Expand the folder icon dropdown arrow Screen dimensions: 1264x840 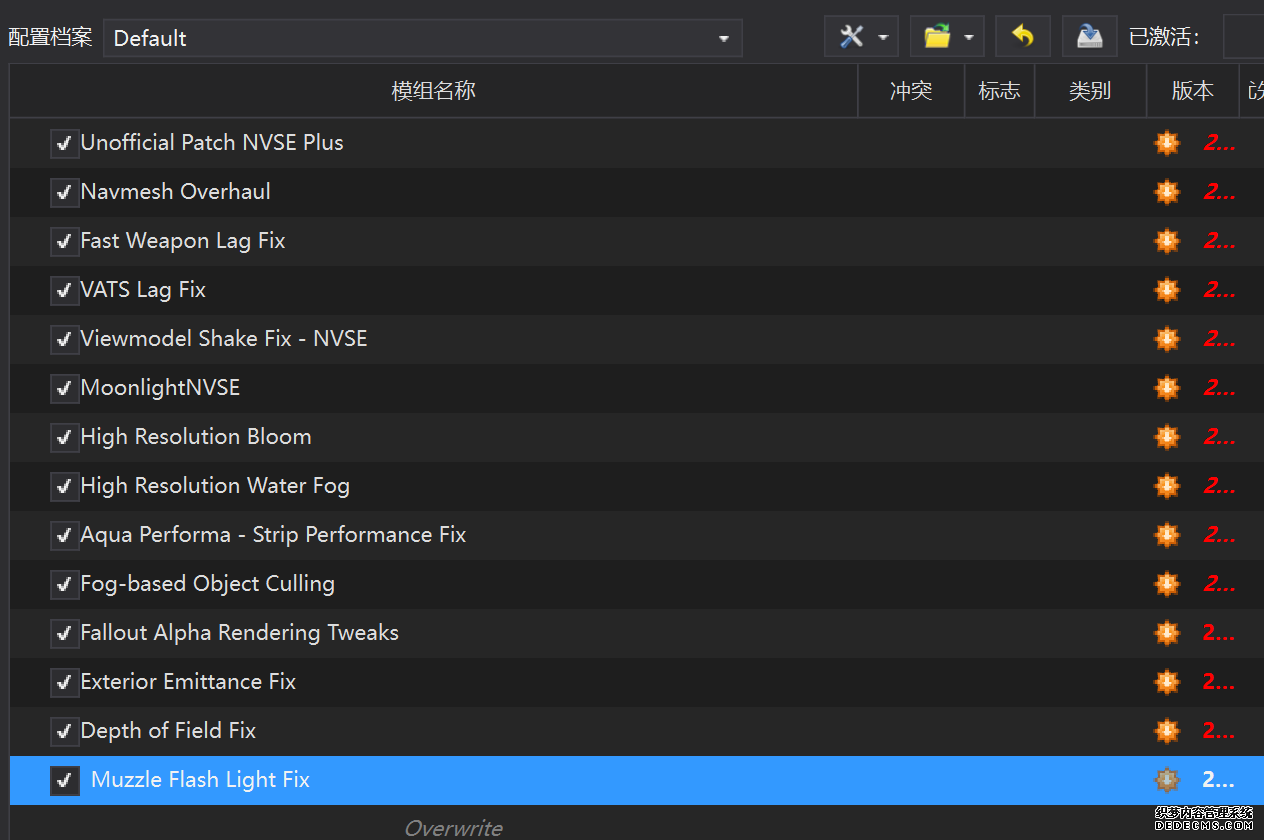(x=969, y=38)
